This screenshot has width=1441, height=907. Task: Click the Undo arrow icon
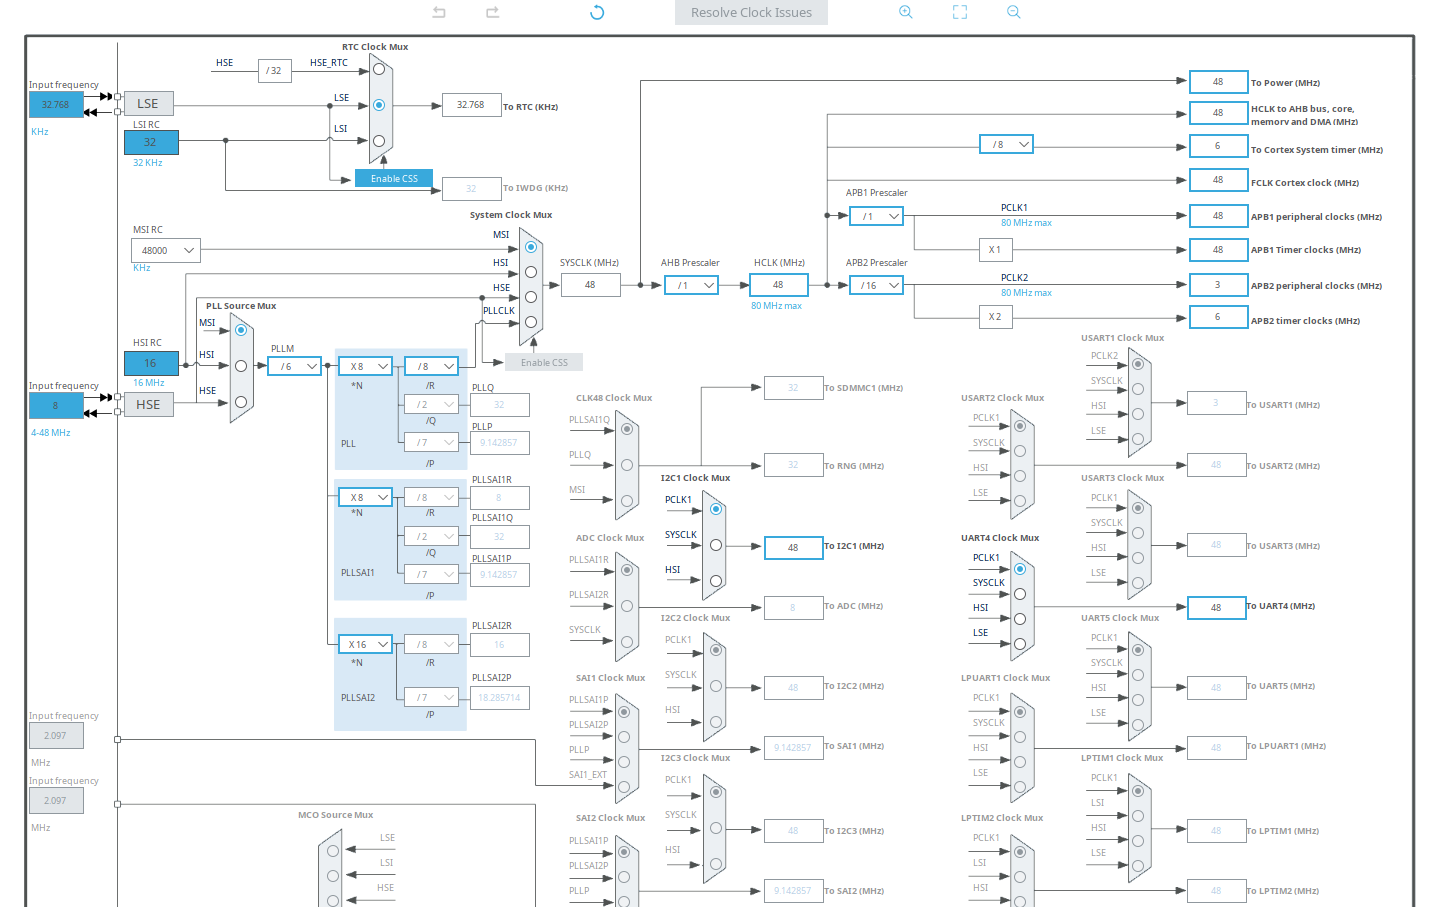coord(437,12)
